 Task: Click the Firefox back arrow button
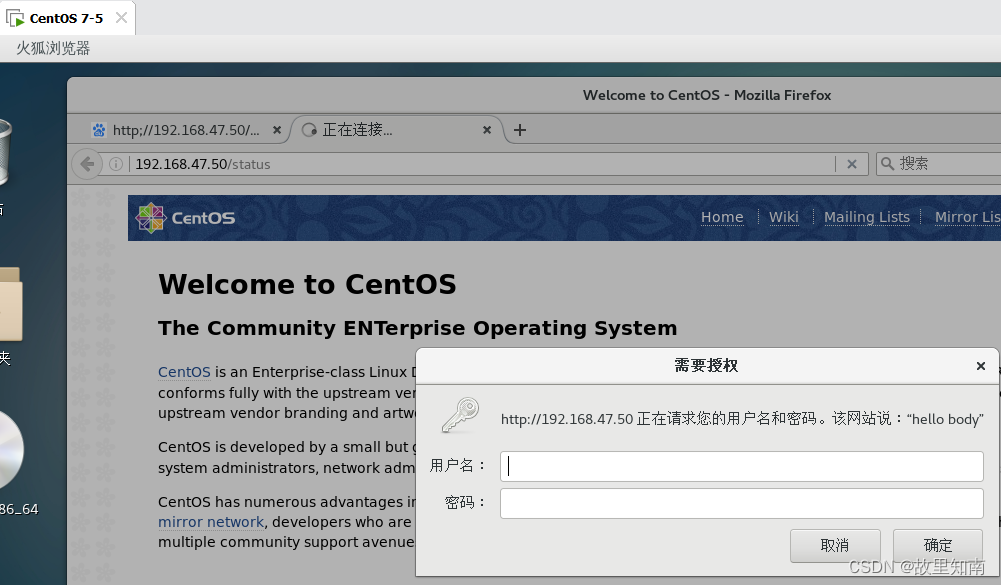87,164
